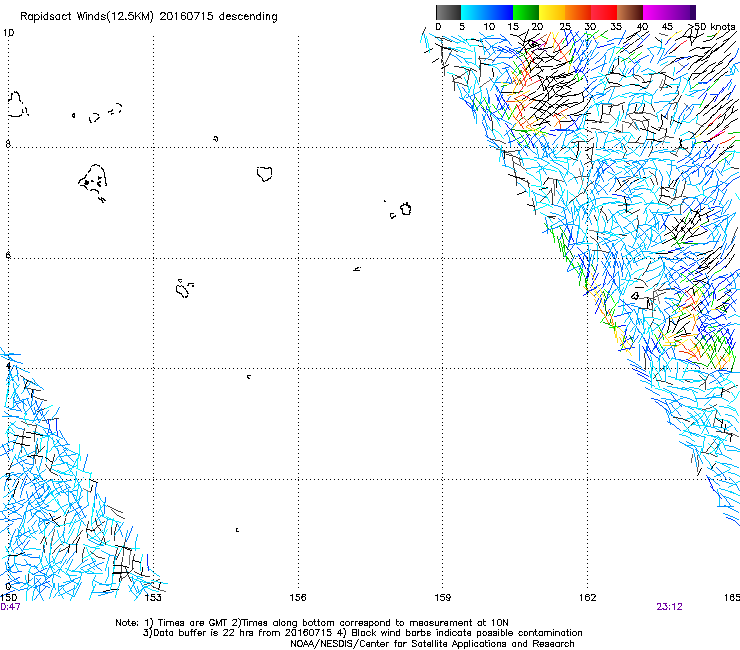Click the magenta 40-45 knots color swatch
The height and width of the screenshot is (650, 740).
click(x=656, y=12)
